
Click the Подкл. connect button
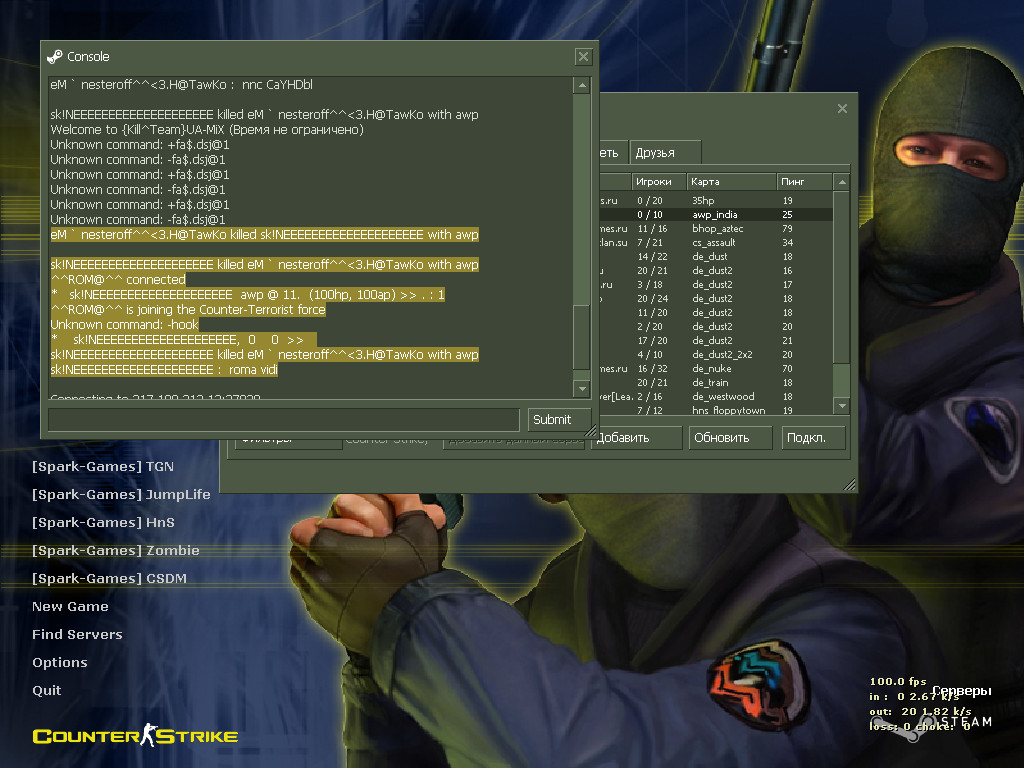pyautogui.click(x=813, y=438)
